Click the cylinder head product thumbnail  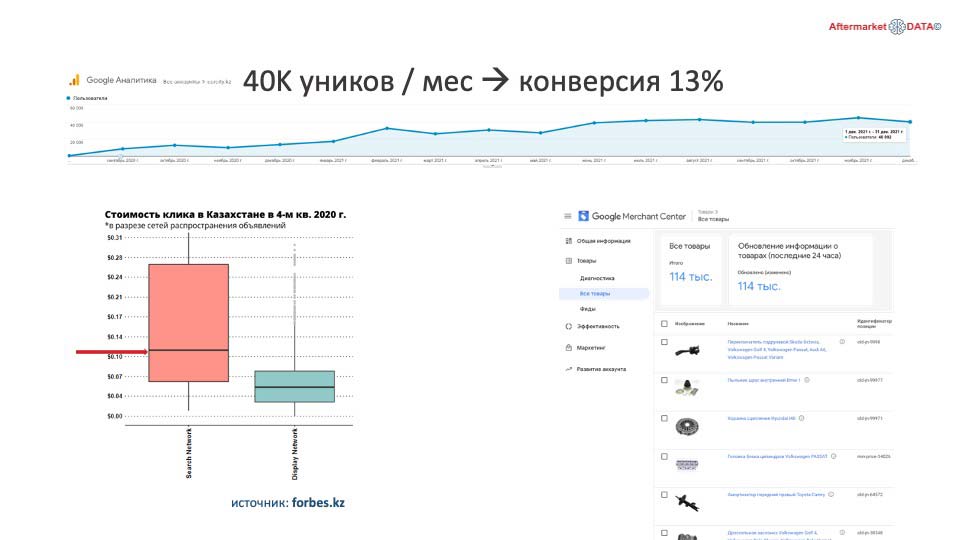[x=687, y=465]
